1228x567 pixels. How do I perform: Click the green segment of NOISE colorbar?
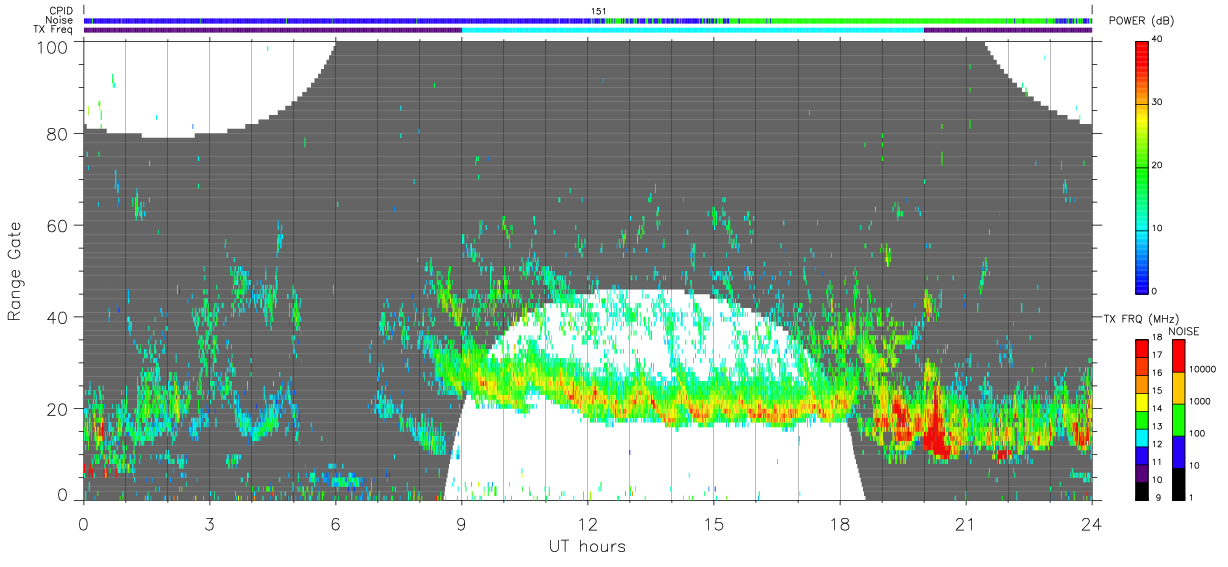[1178, 419]
